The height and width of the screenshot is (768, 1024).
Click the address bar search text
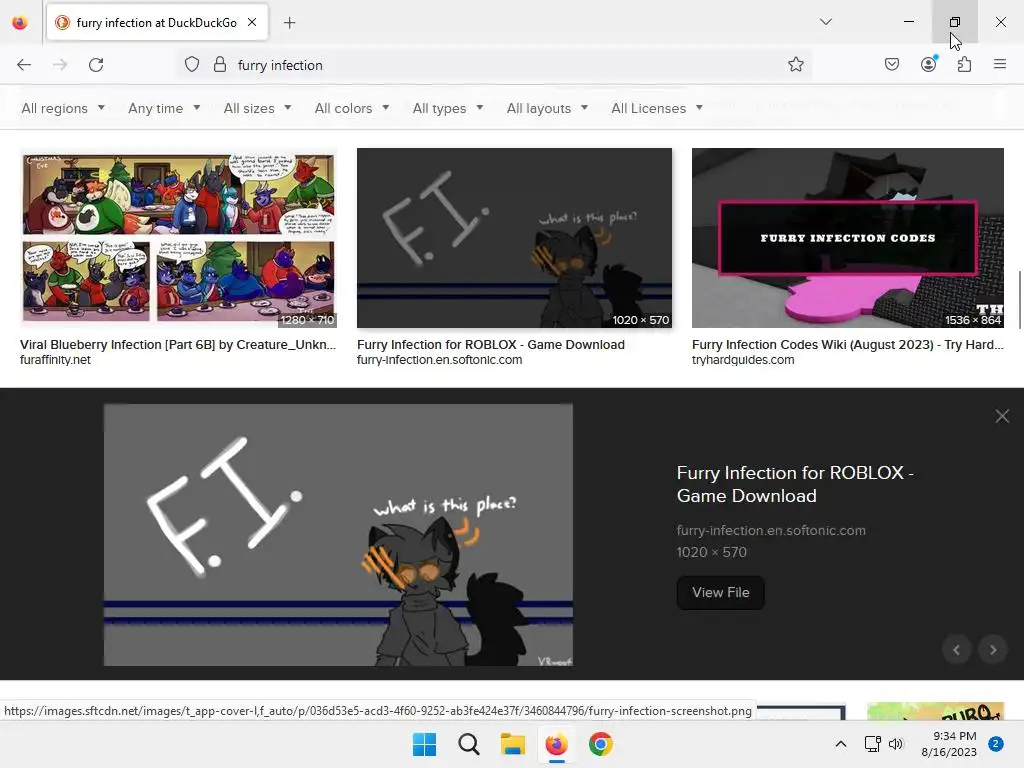(x=280, y=65)
